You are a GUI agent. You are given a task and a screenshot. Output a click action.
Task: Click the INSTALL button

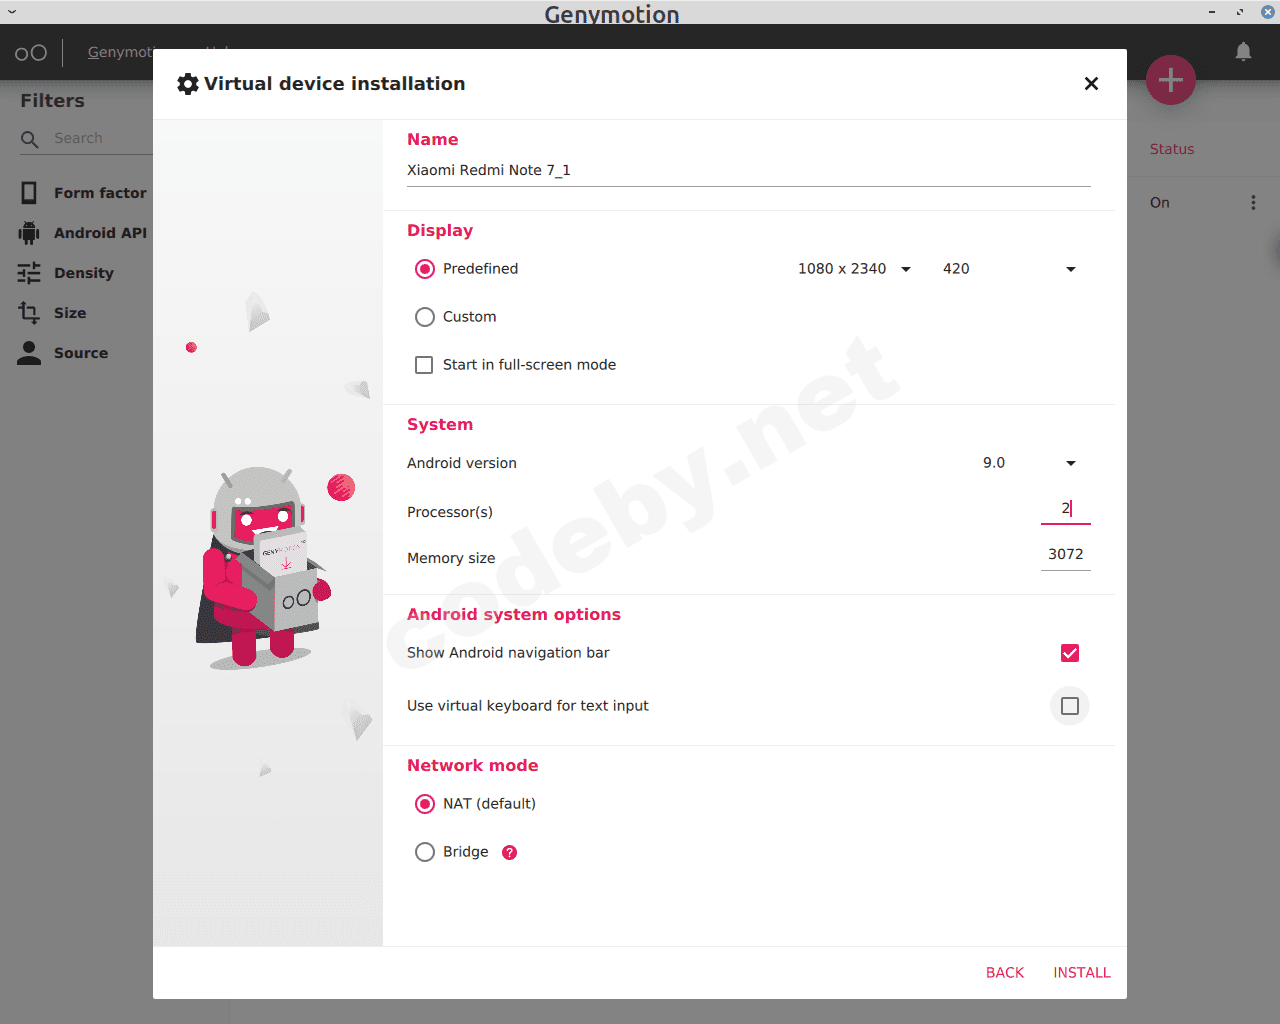click(1082, 973)
